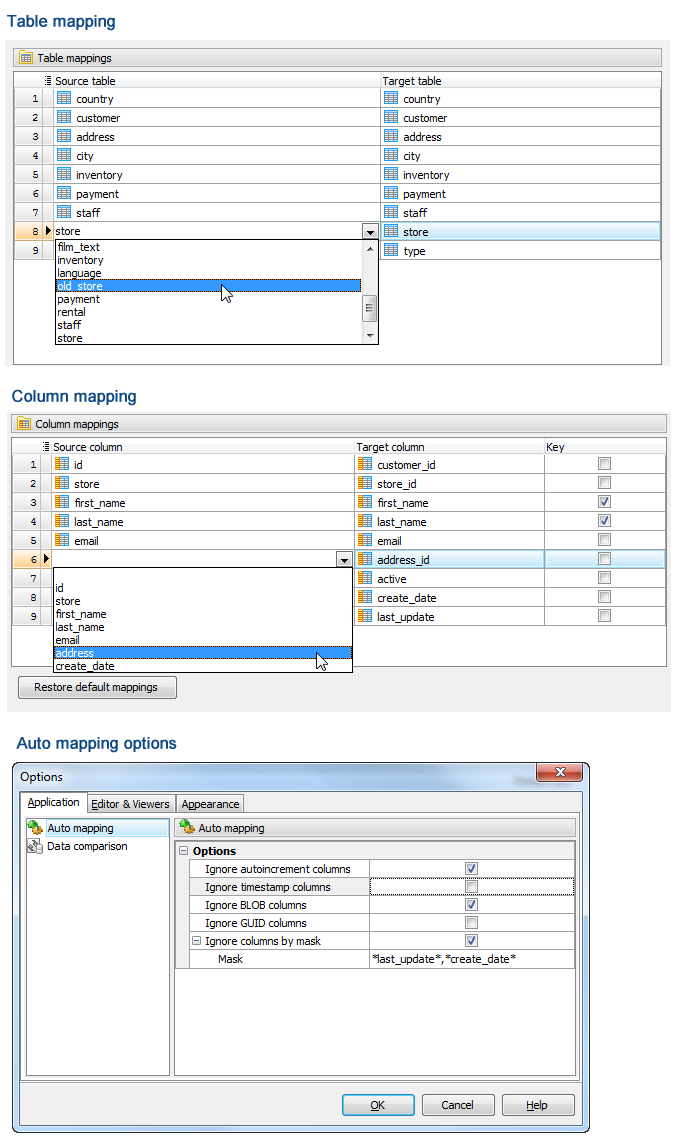Enable Ignore timestamp columns checkbox
675x1142 pixels.
click(x=471, y=887)
